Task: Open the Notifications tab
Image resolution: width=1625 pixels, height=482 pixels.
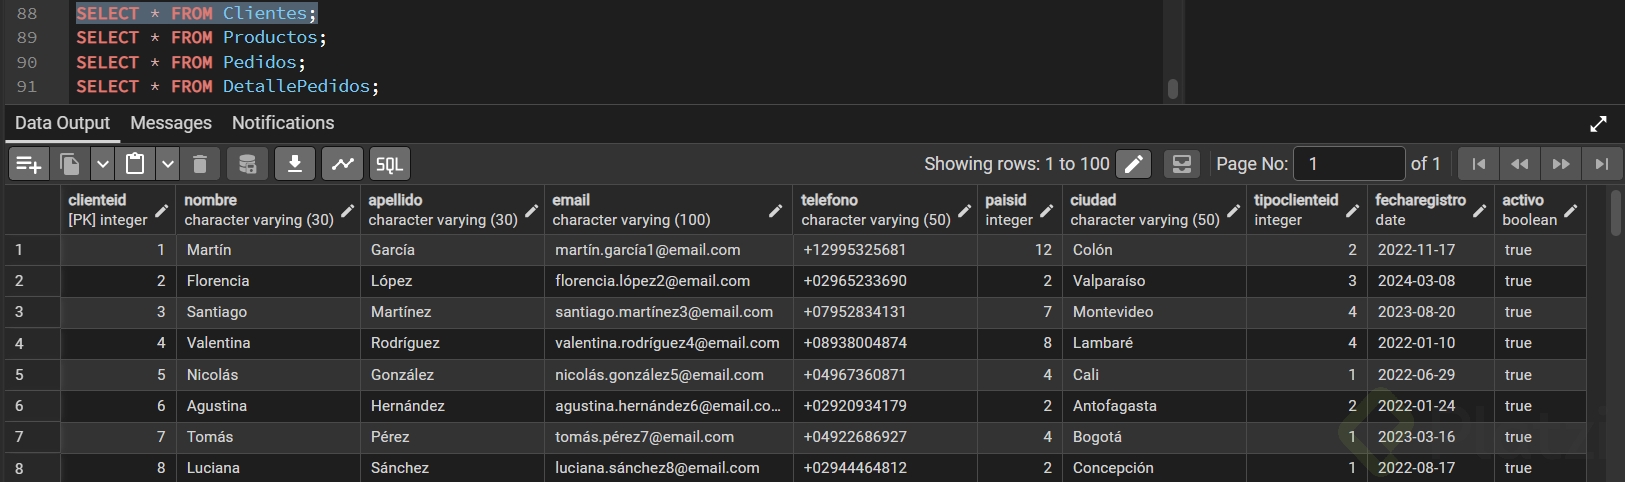Action: [283, 123]
